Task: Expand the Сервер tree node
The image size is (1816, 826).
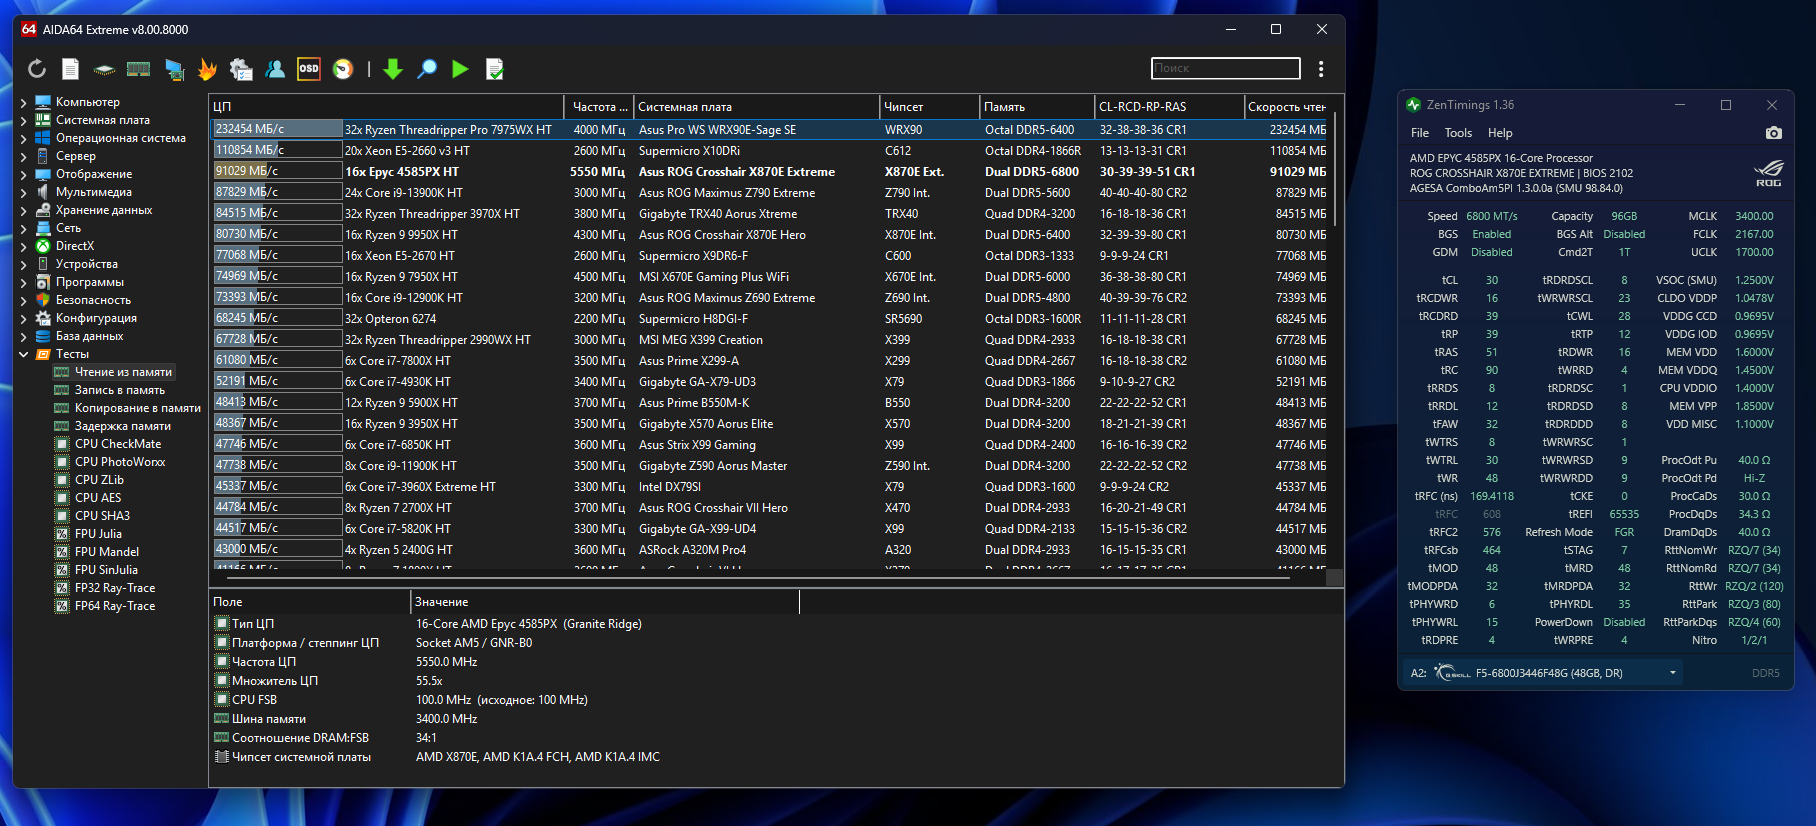Action: pyautogui.click(x=23, y=156)
